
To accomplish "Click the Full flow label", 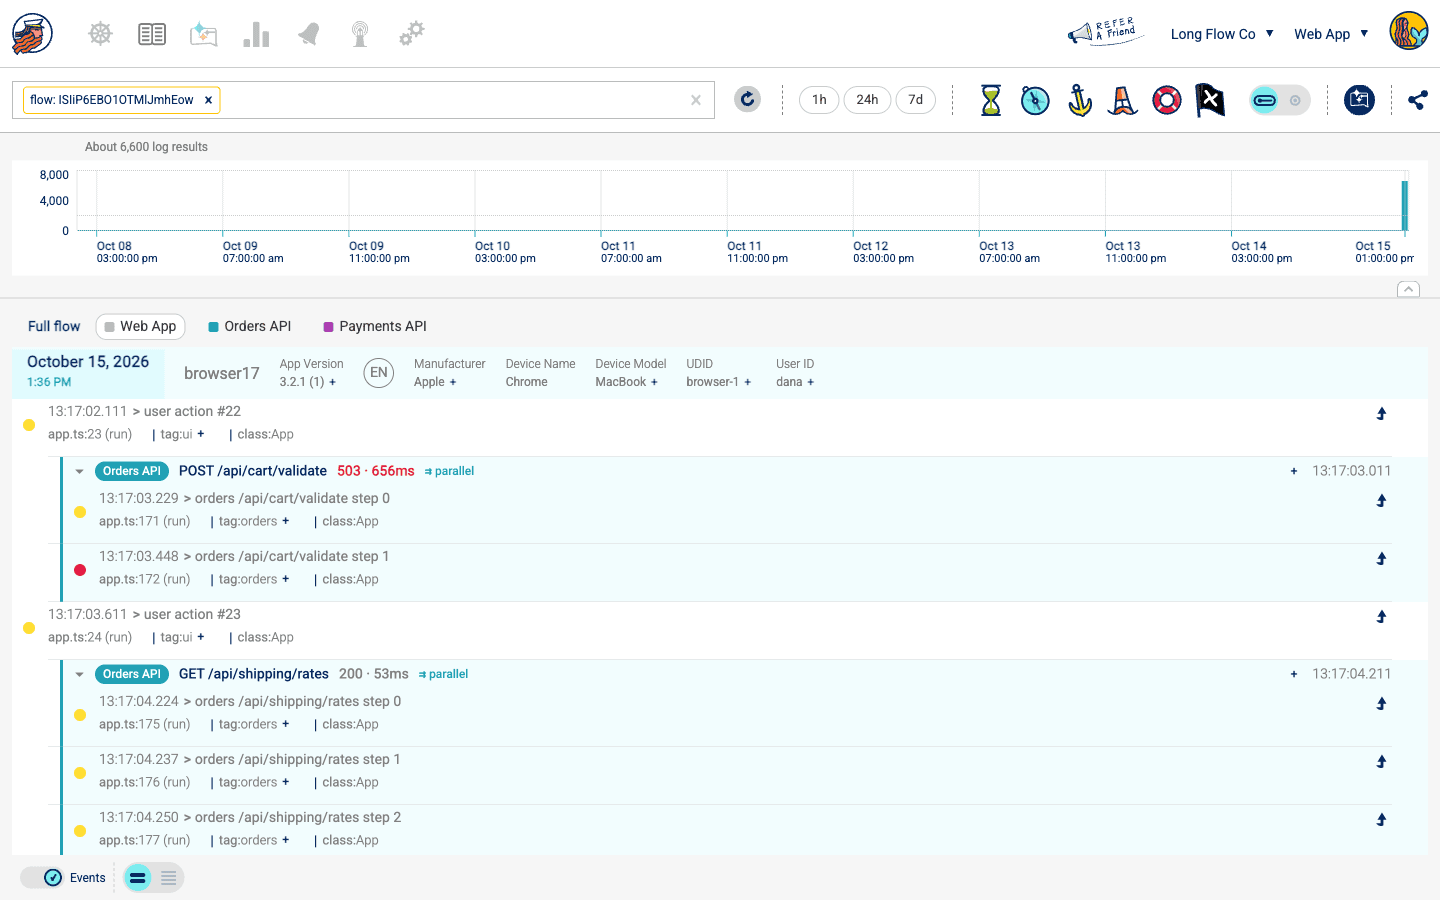I will click(x=54, y=326).
